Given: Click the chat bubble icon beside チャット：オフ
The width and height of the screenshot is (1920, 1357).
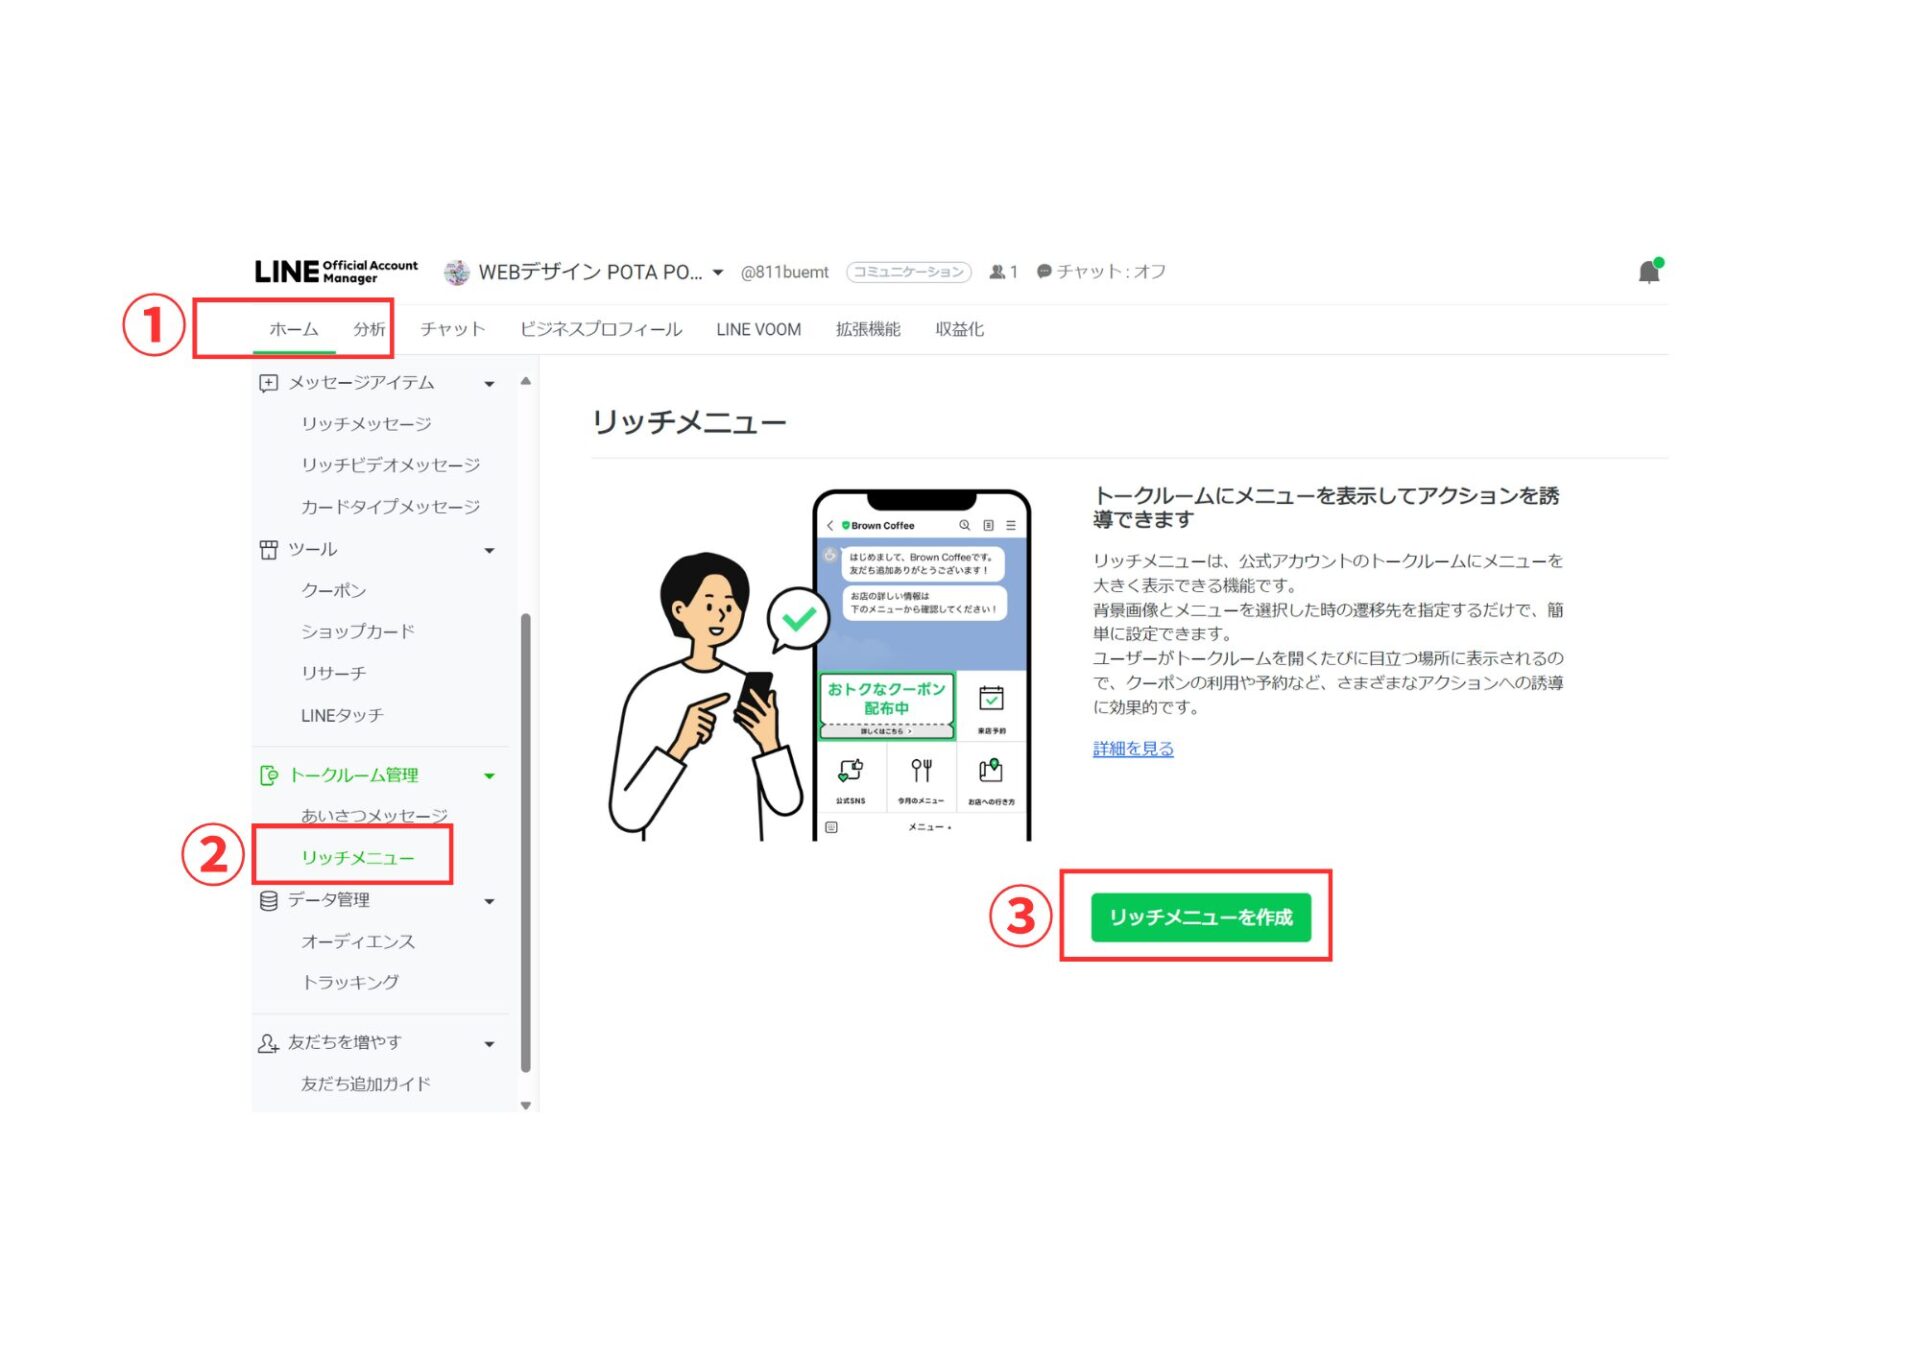Looking at the screenshot, I should pos(1043,271).
